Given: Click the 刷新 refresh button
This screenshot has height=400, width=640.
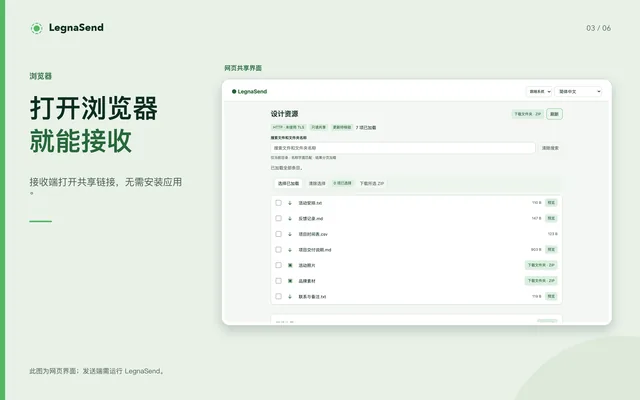Looking at the screenshot, I should point(554,114).
